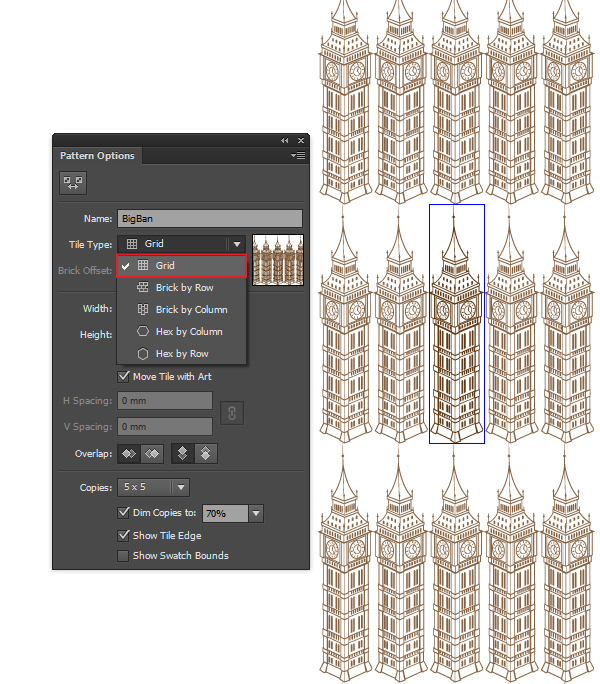Open the Dim Copies percentage dropdown arrow
This screenshot has width=600, height=684.
pos(256,513)
